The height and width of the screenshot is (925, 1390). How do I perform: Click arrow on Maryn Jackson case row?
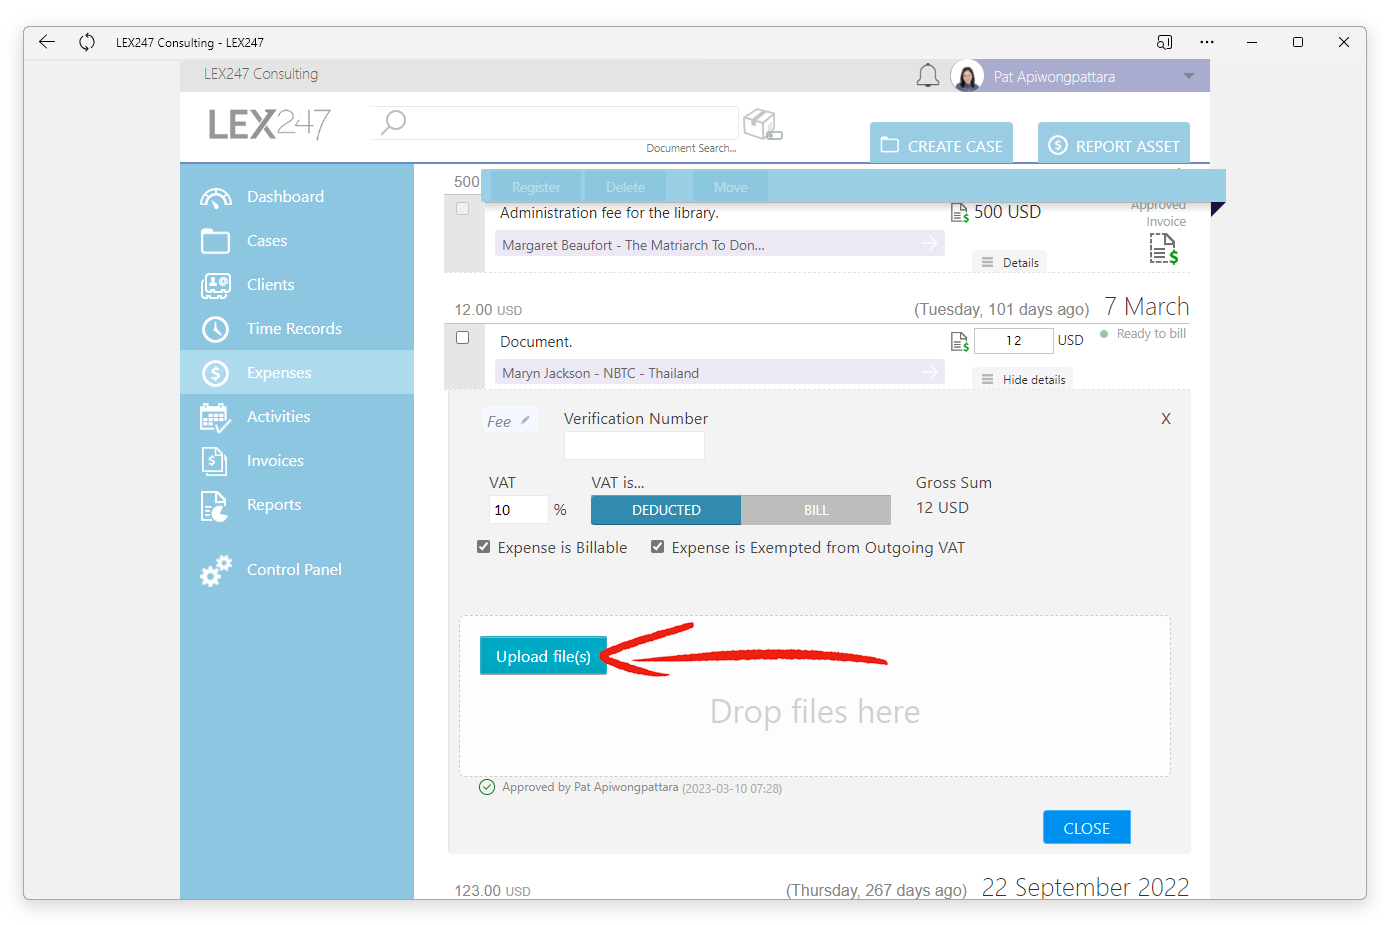point(930,372)
